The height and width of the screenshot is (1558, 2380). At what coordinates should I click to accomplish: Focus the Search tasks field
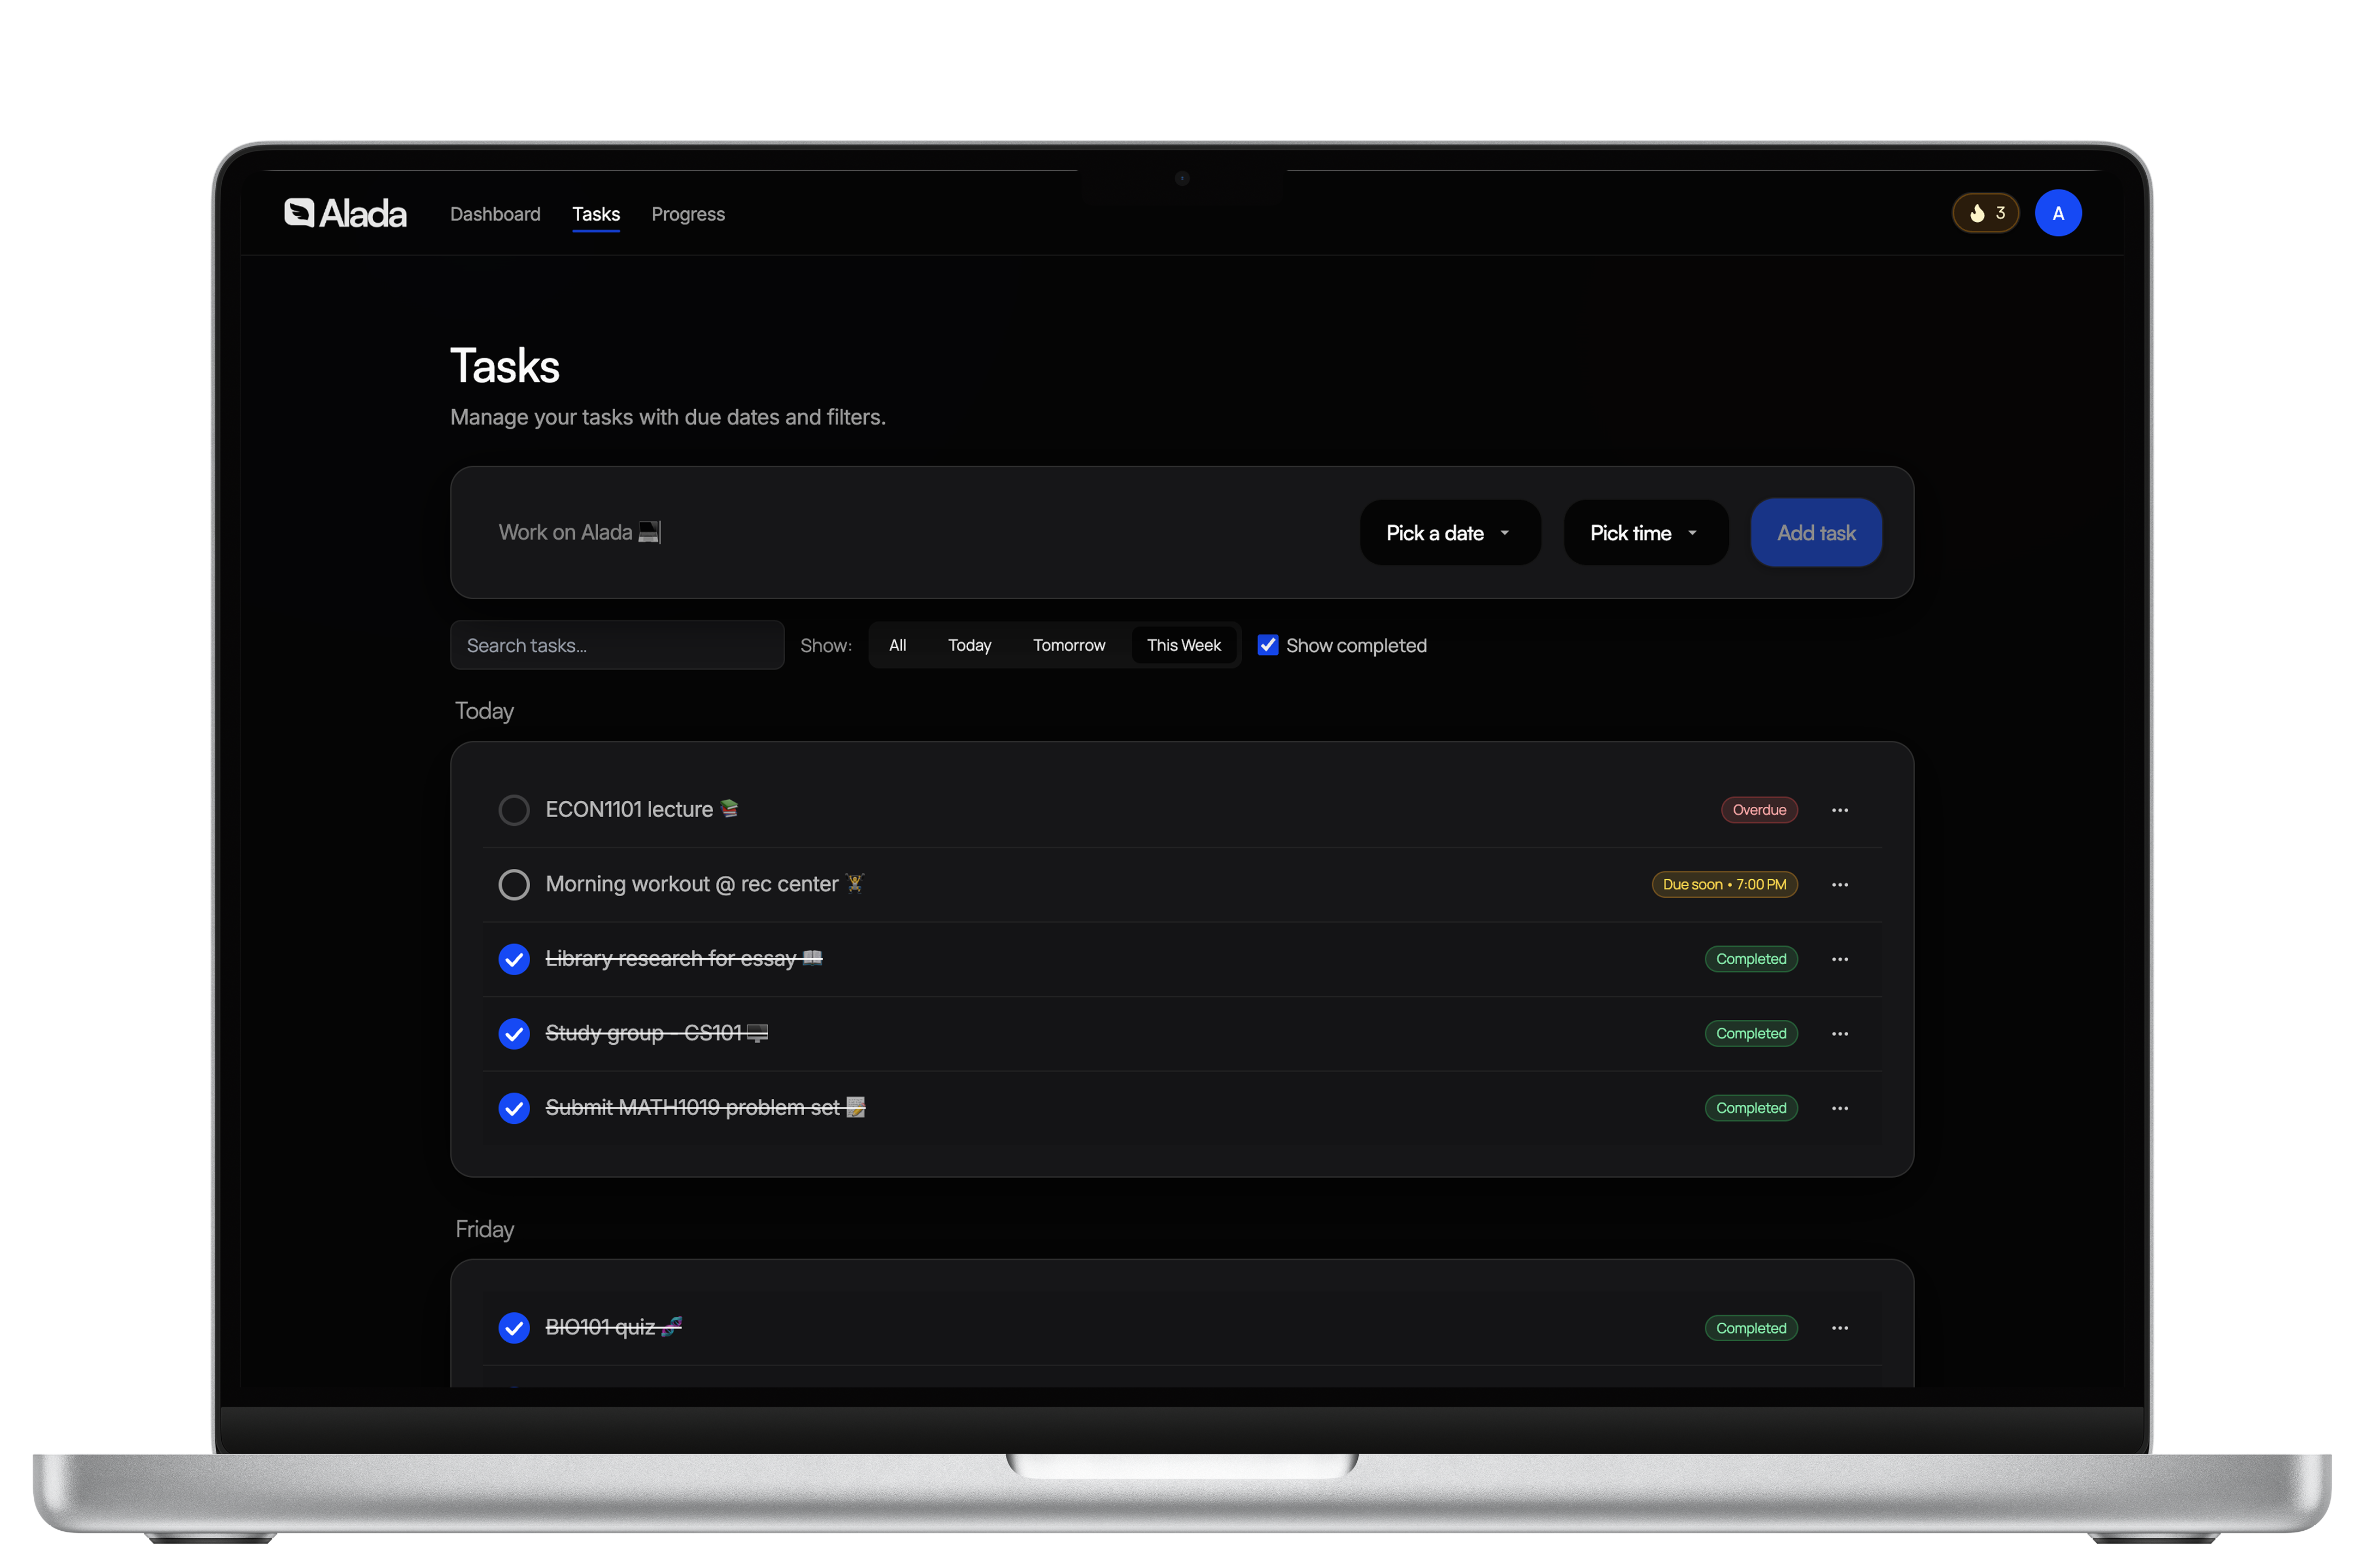pyautogui.click(x=616, y=645)
